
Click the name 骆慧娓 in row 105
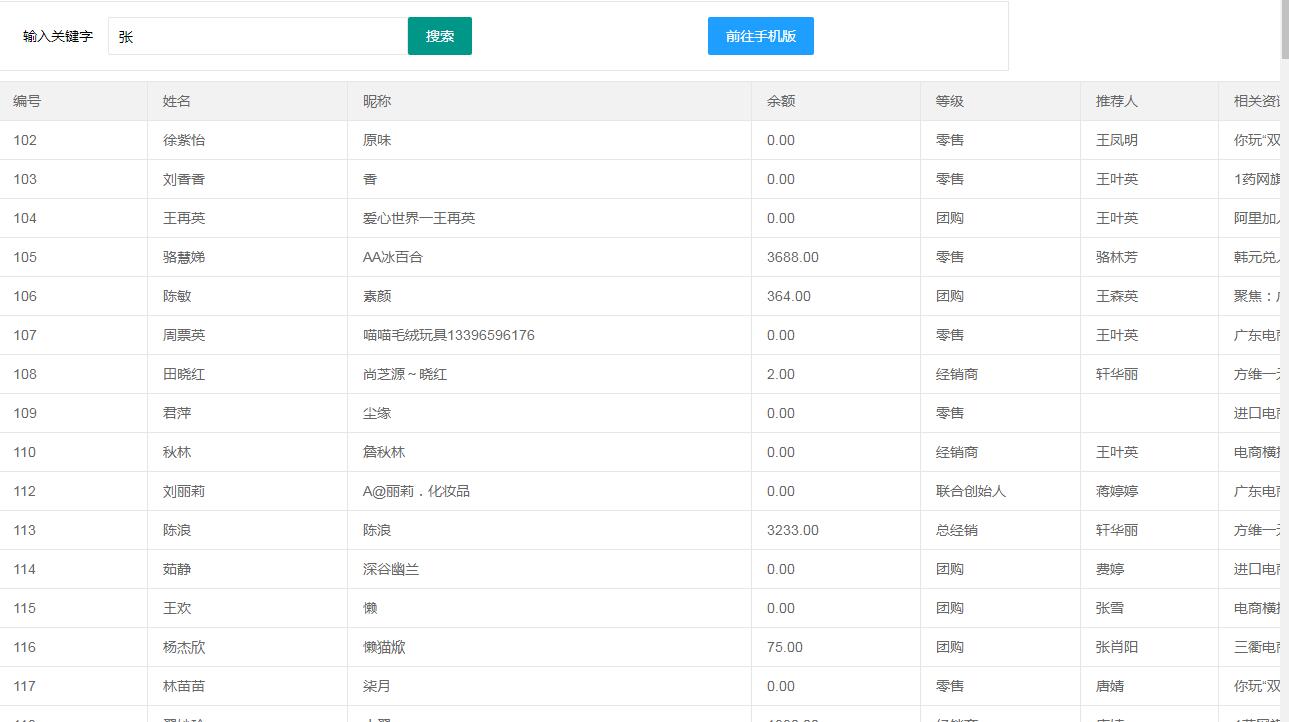pyautogui.click(x=185, y=257)
